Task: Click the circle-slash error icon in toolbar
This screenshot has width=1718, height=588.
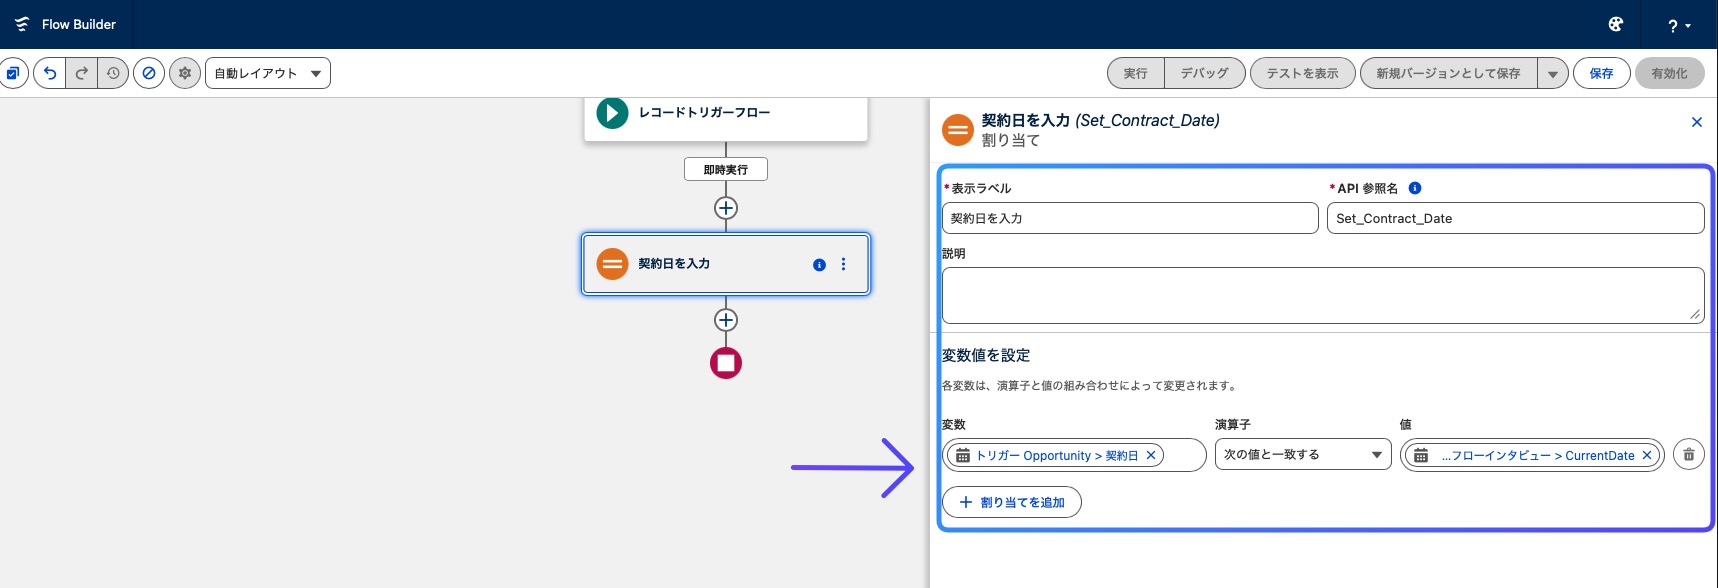Action: (149, 73)
